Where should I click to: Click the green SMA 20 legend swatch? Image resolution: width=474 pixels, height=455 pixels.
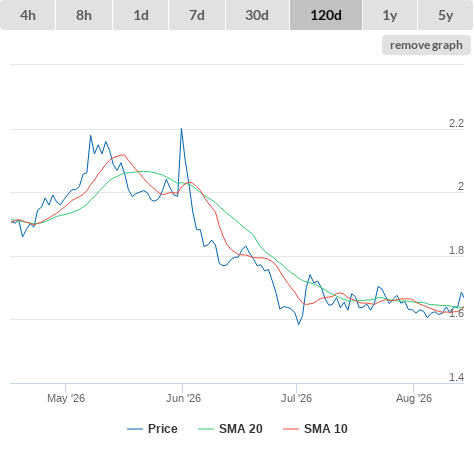(x=206, y=429)
